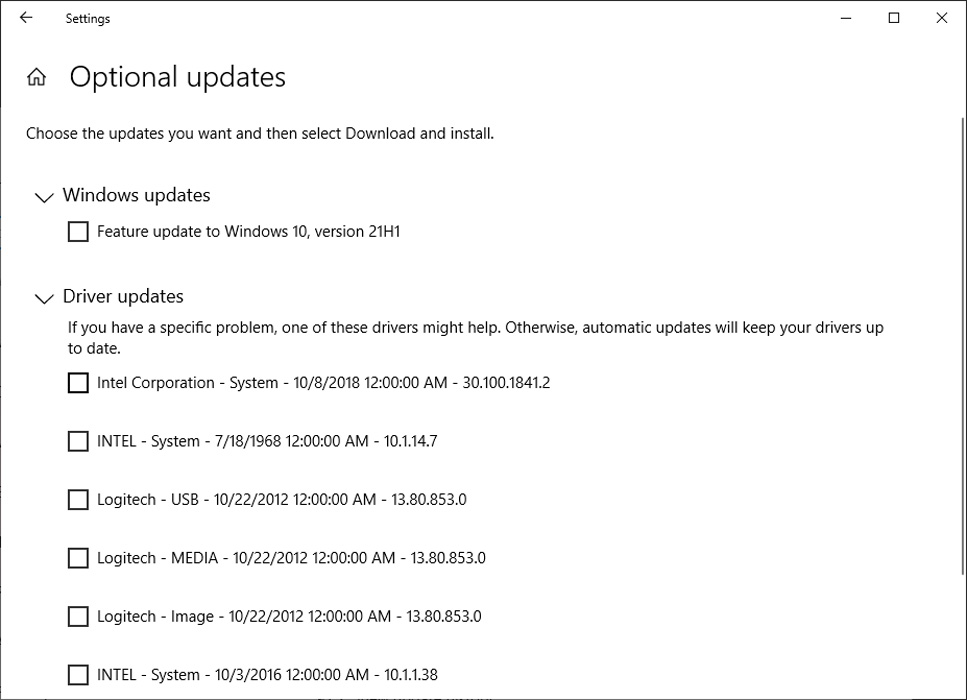Click Logitech Image 10/22/2012 label text

point(289,617)
